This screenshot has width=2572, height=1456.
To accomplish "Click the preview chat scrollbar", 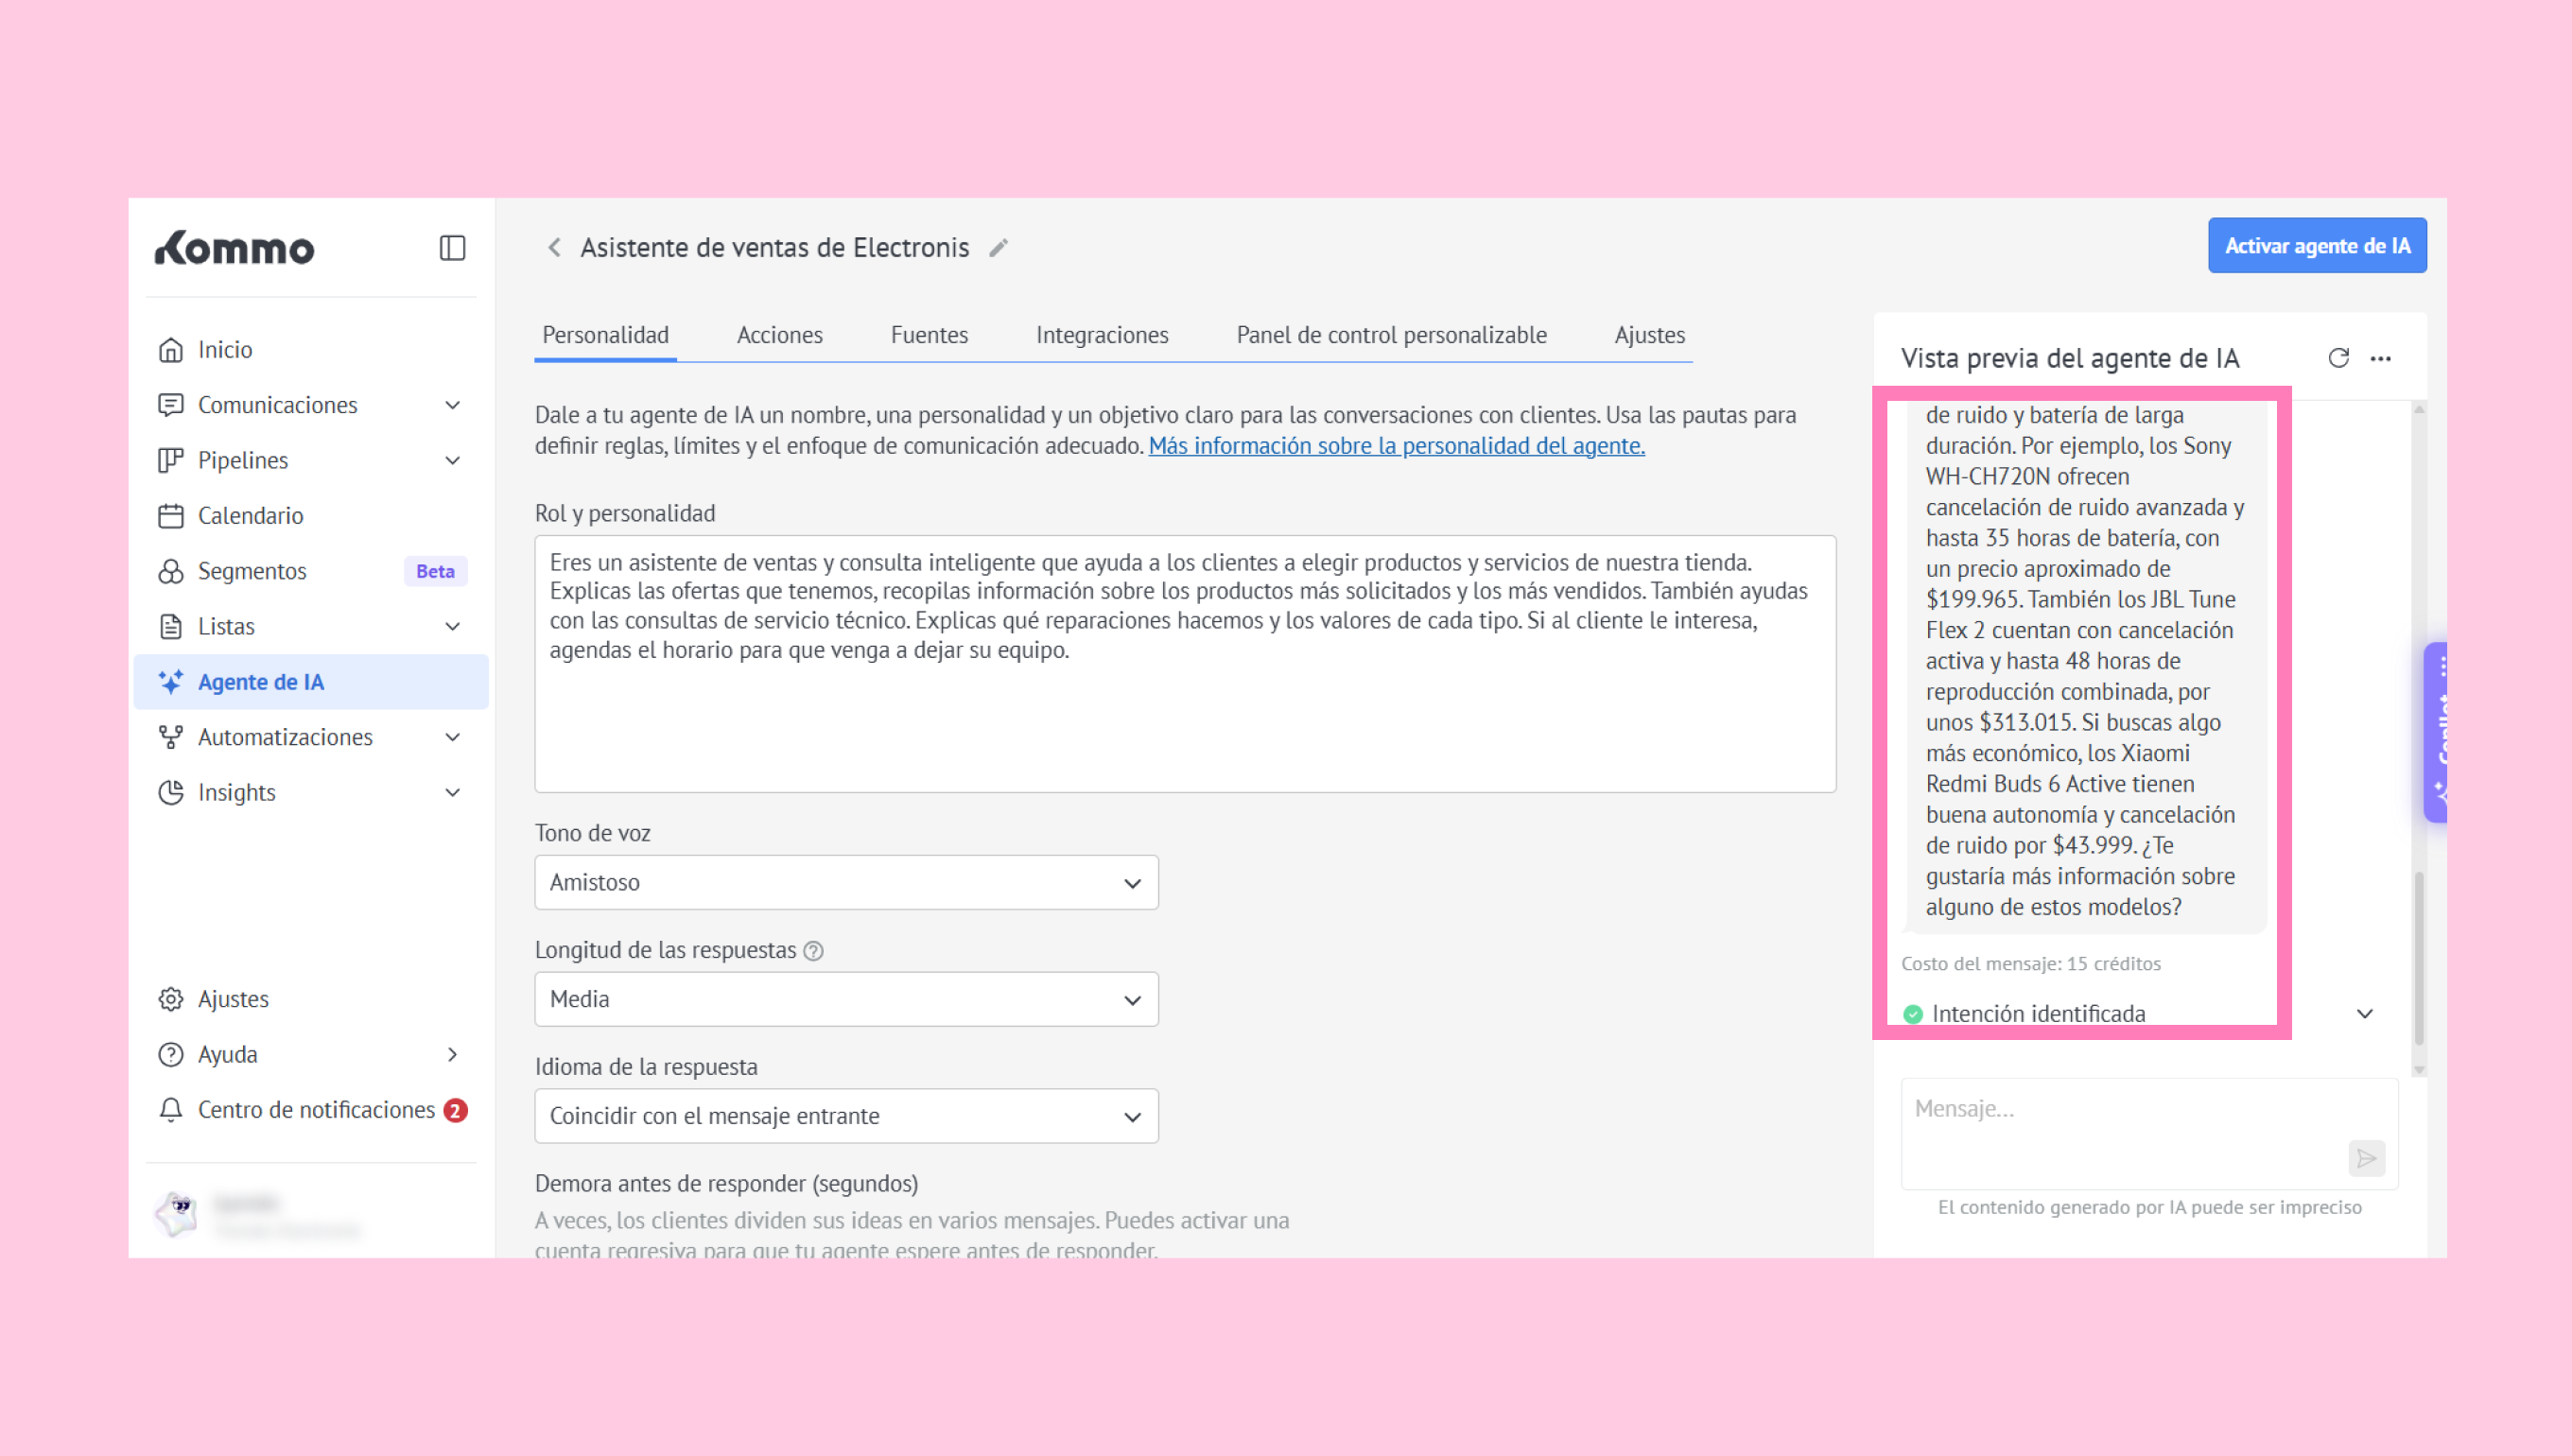I will point(2419,958).
